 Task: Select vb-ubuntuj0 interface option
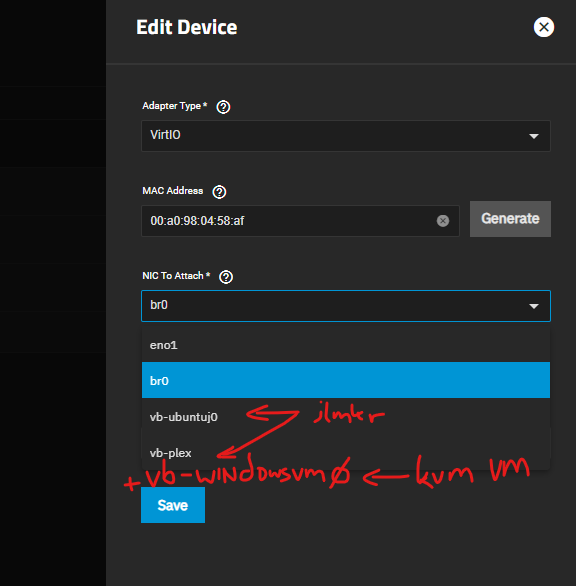346,416
